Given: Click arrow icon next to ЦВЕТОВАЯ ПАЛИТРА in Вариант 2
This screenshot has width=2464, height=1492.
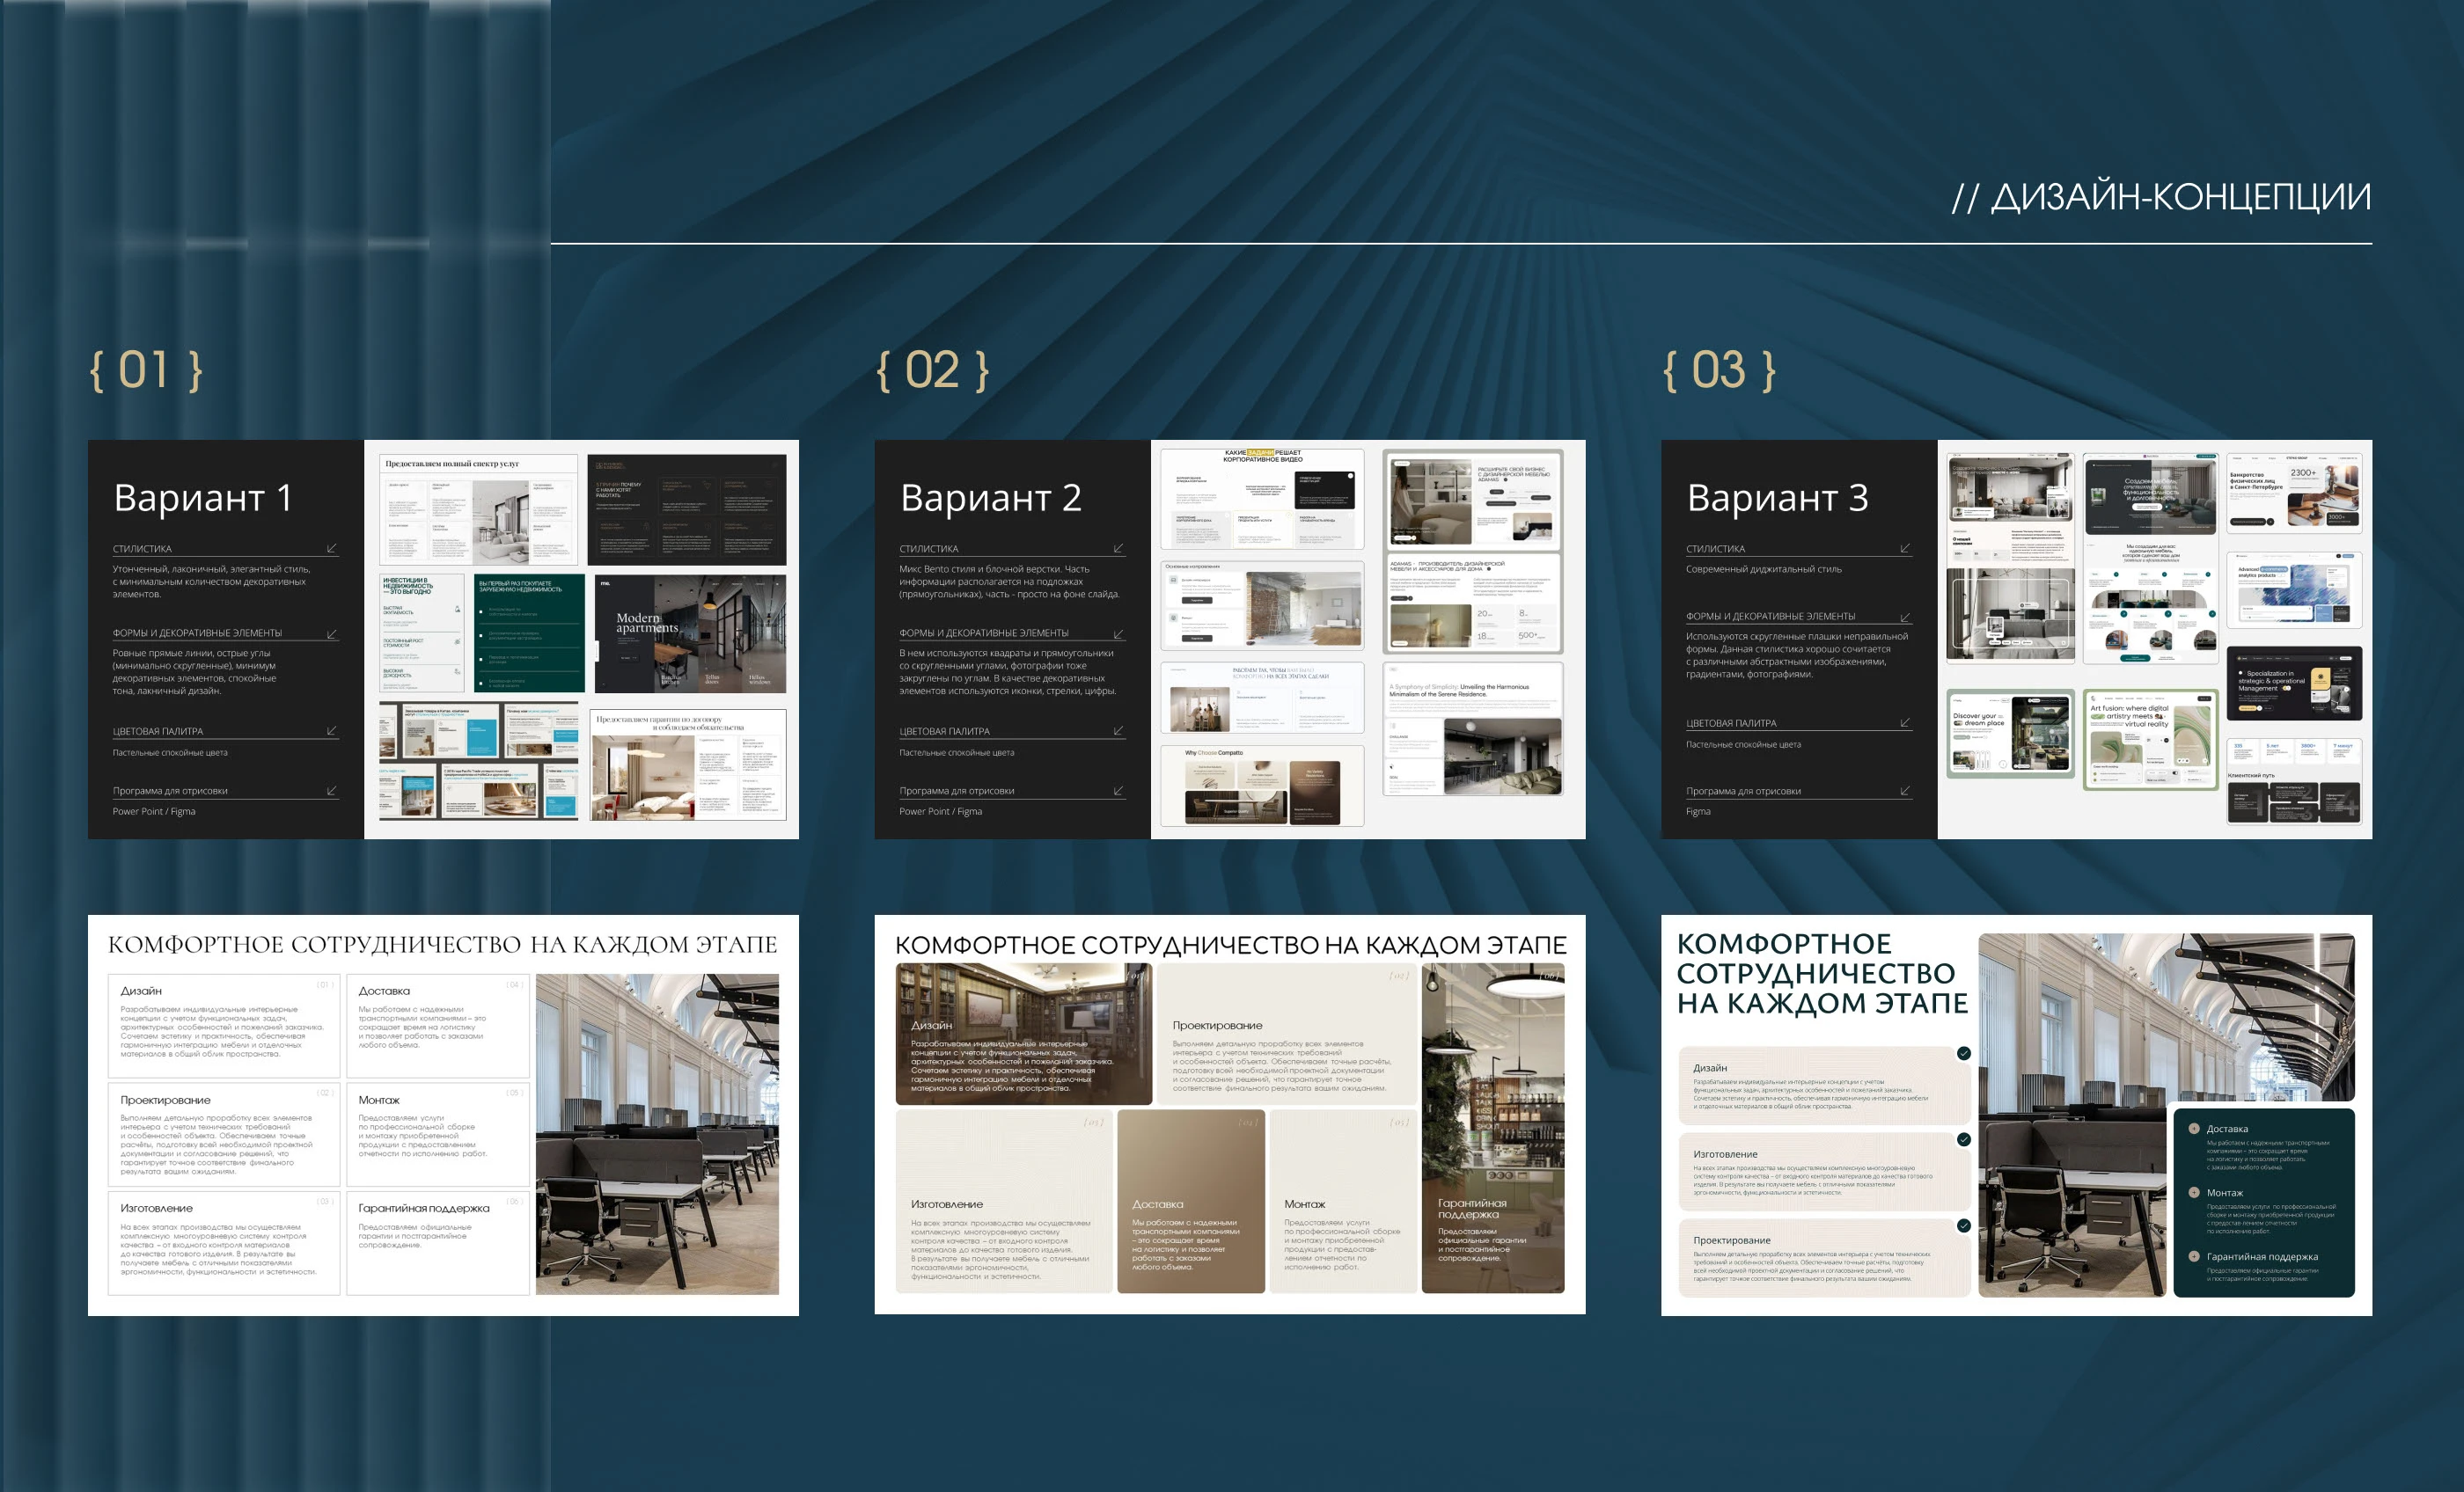Looking at the screenshot, I should tap(1118, 731).
